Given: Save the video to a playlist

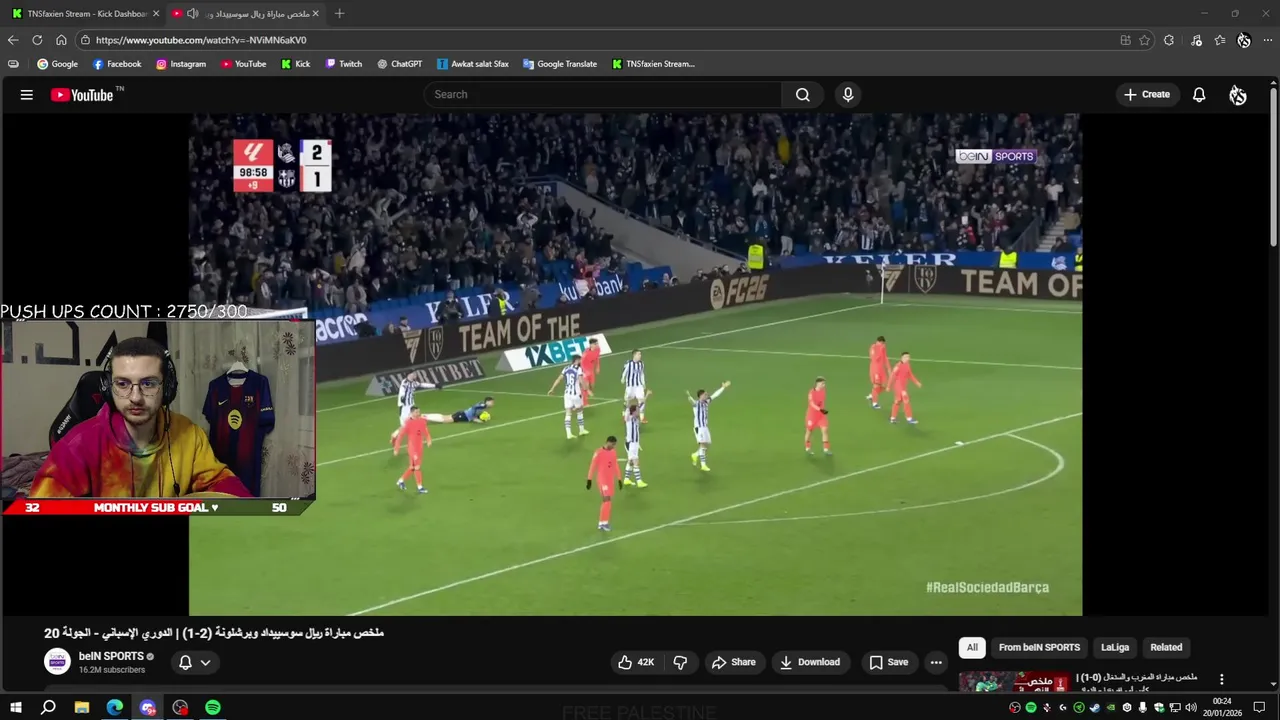Looking at the screenshot, I should click(888, 662).
